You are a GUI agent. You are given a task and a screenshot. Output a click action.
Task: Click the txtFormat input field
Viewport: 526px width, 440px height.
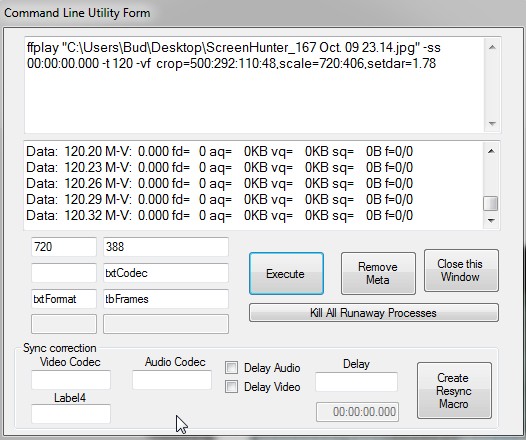click(64, 298)
